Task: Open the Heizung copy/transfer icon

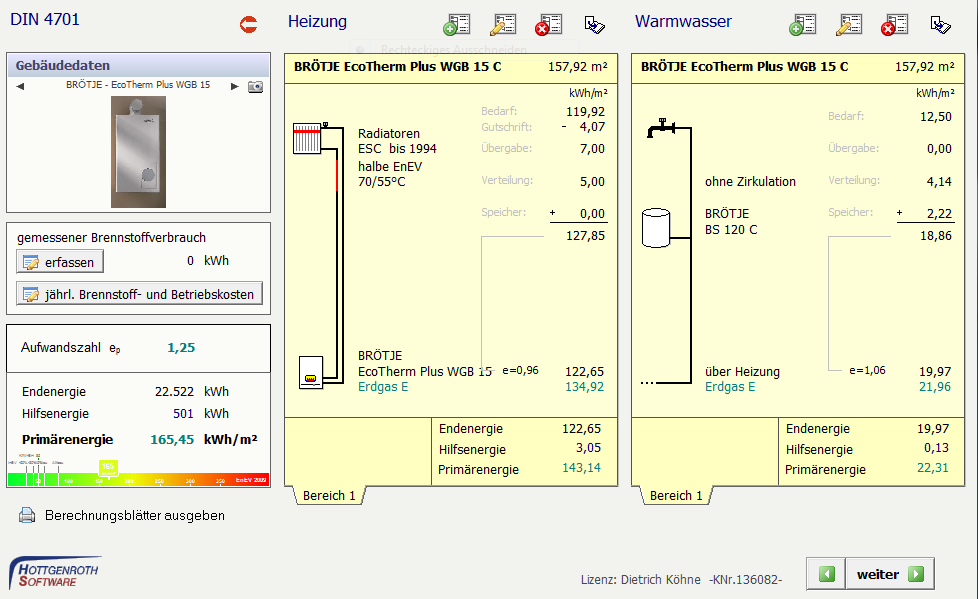Action: click(594, 25)
